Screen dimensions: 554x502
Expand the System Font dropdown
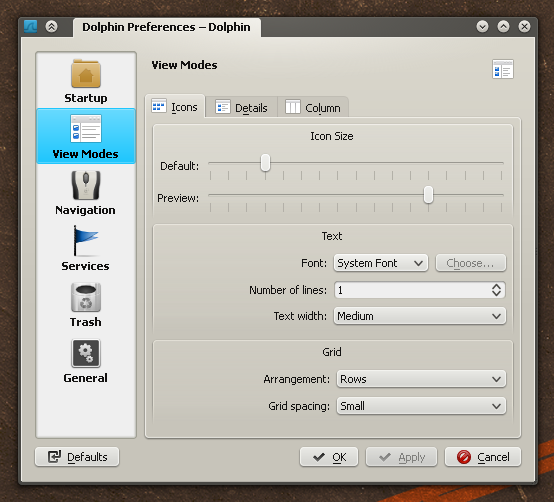[x=381, y=263]
